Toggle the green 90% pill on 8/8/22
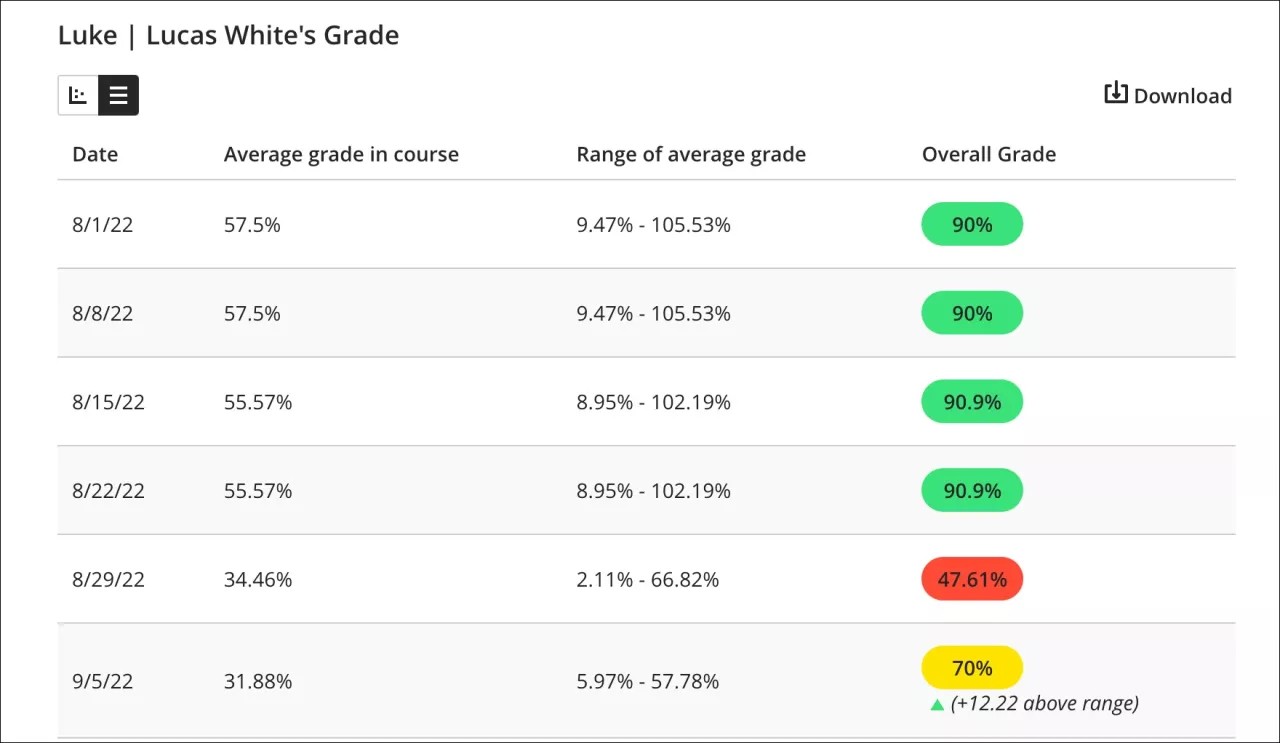 [x=971, y=312]
